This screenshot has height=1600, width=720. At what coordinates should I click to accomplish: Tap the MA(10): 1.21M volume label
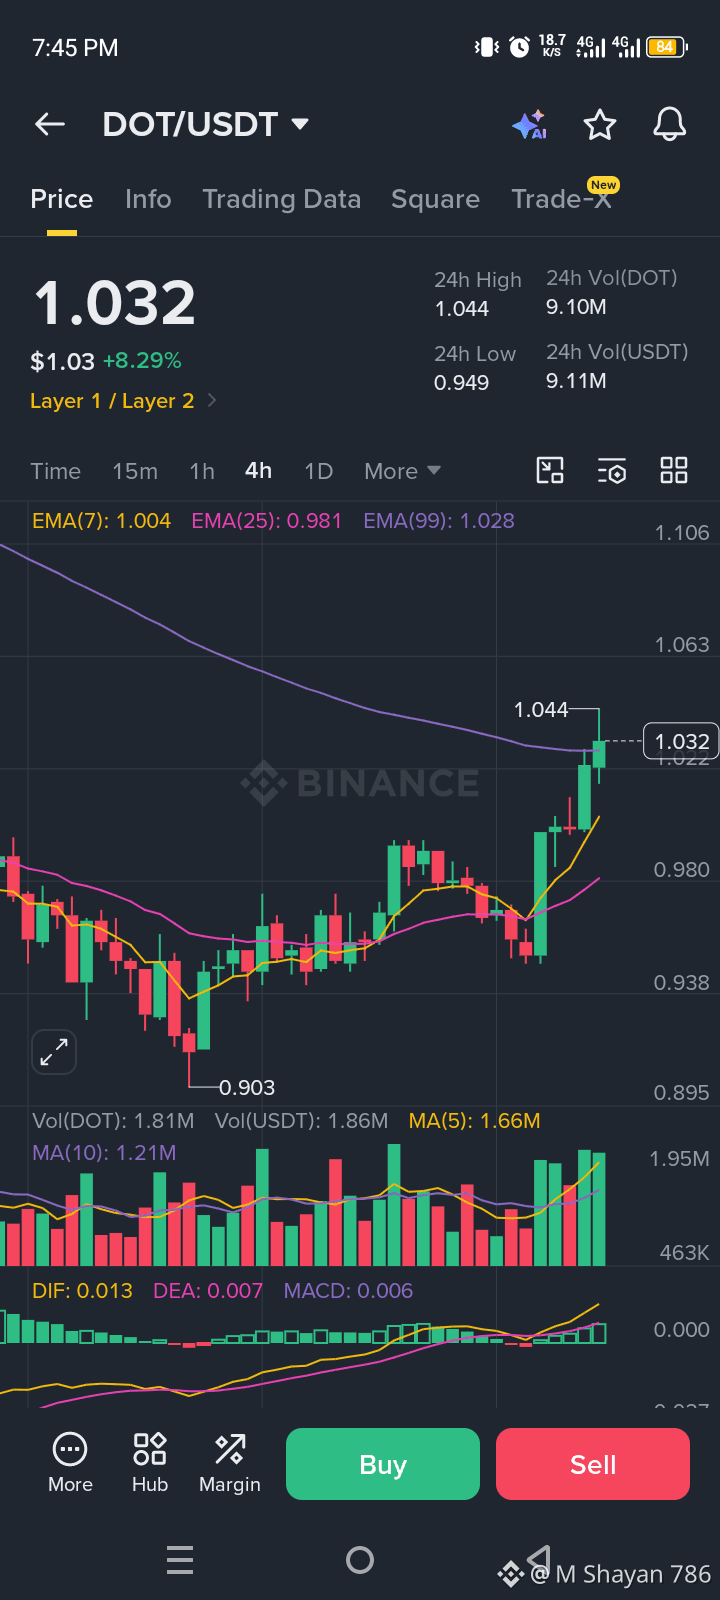(104, 1153)
